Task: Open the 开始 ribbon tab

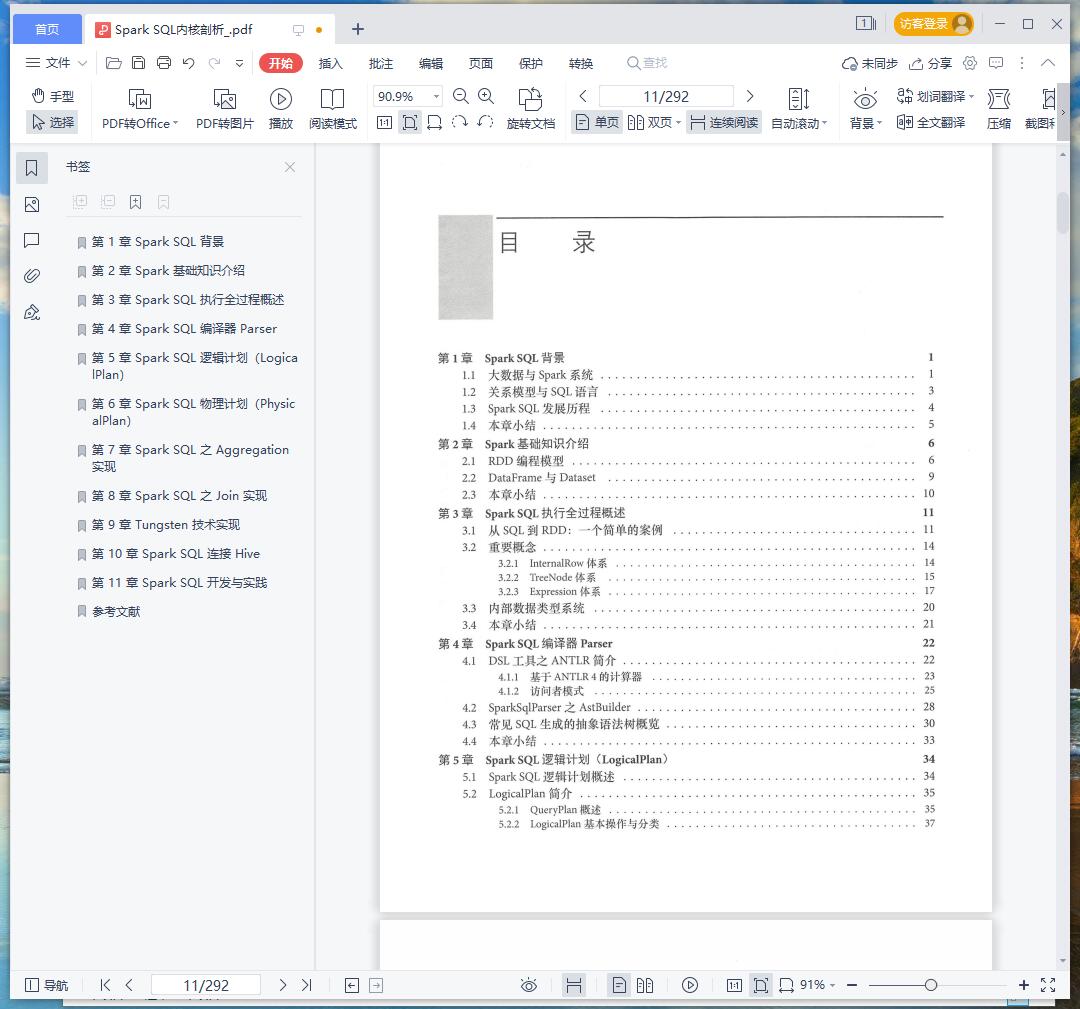Action: [x=280, y=63]
